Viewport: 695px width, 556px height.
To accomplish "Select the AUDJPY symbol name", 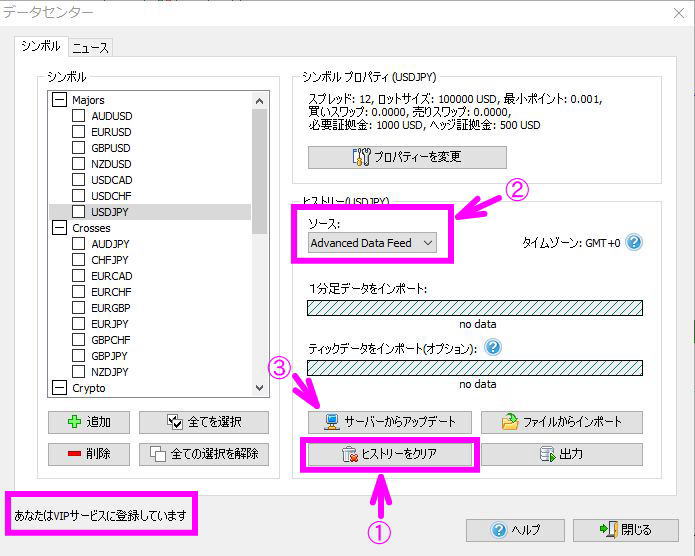I will (110, 244).
